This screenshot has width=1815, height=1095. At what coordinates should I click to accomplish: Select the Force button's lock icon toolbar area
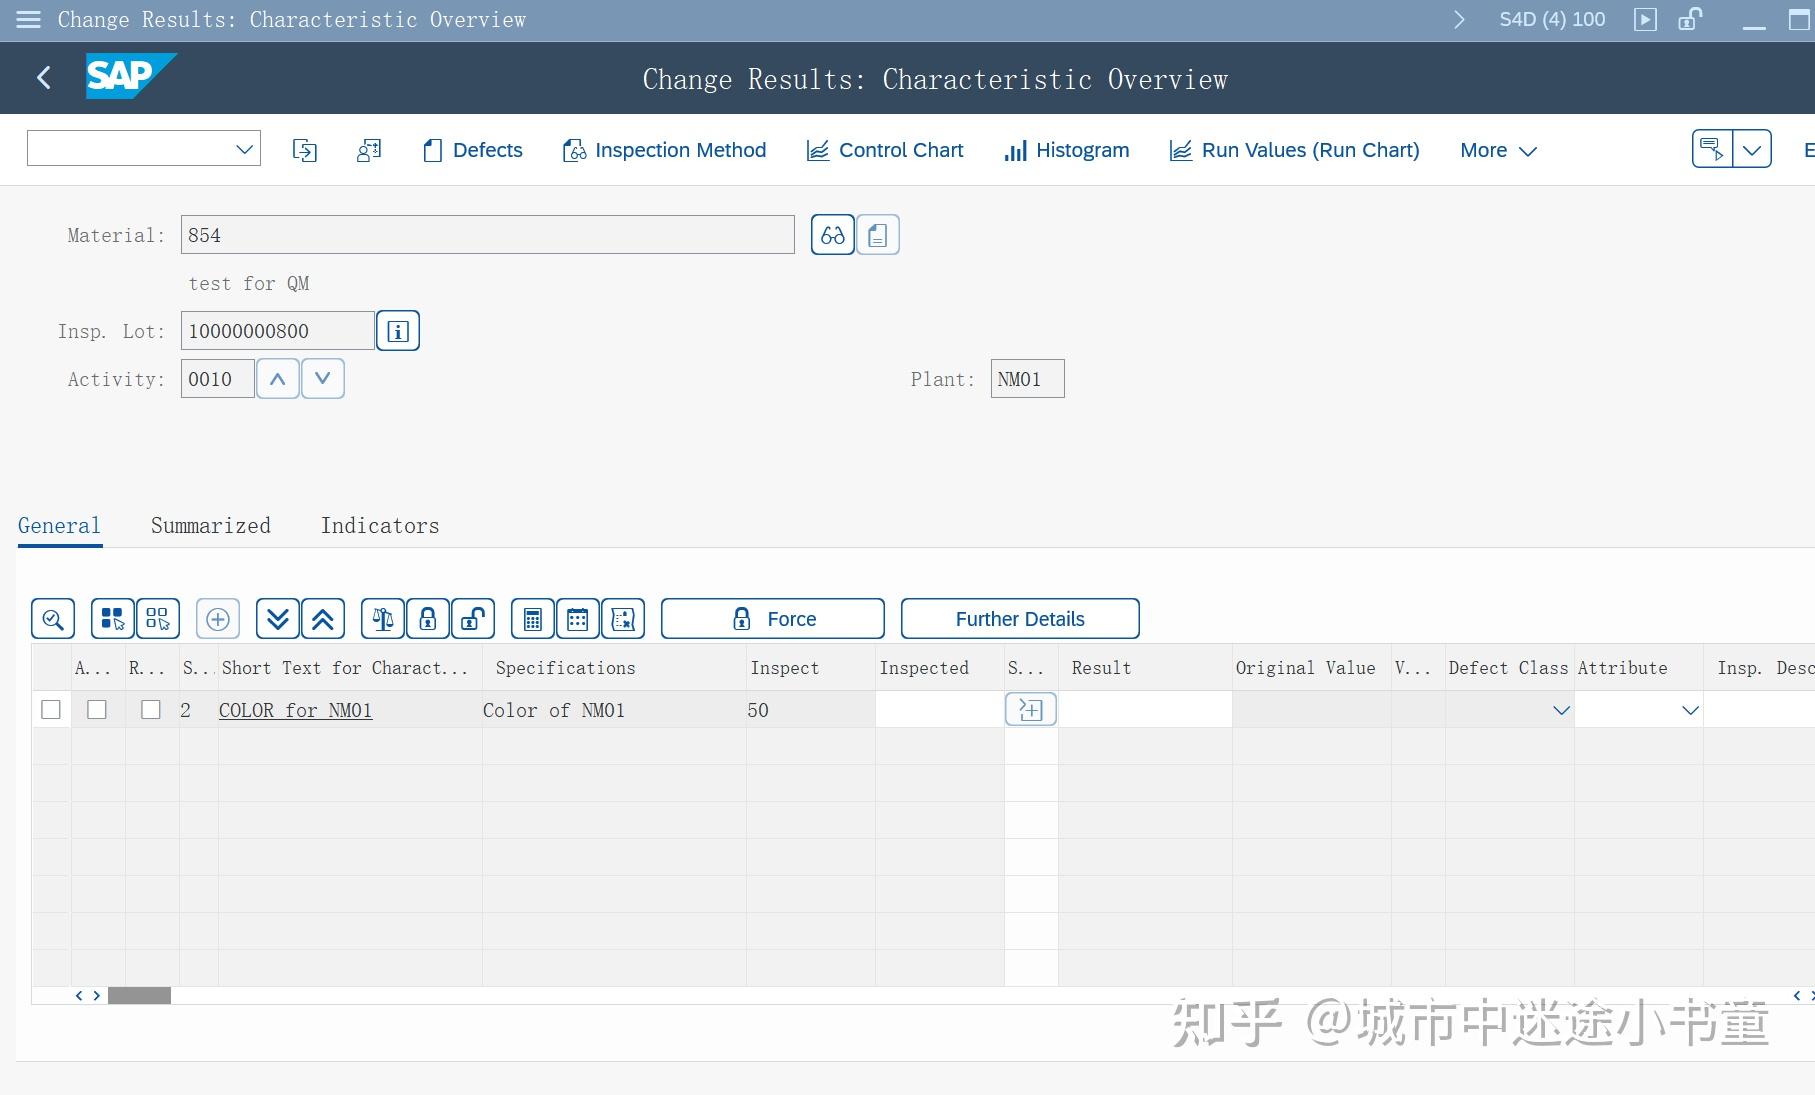(742, 618)
